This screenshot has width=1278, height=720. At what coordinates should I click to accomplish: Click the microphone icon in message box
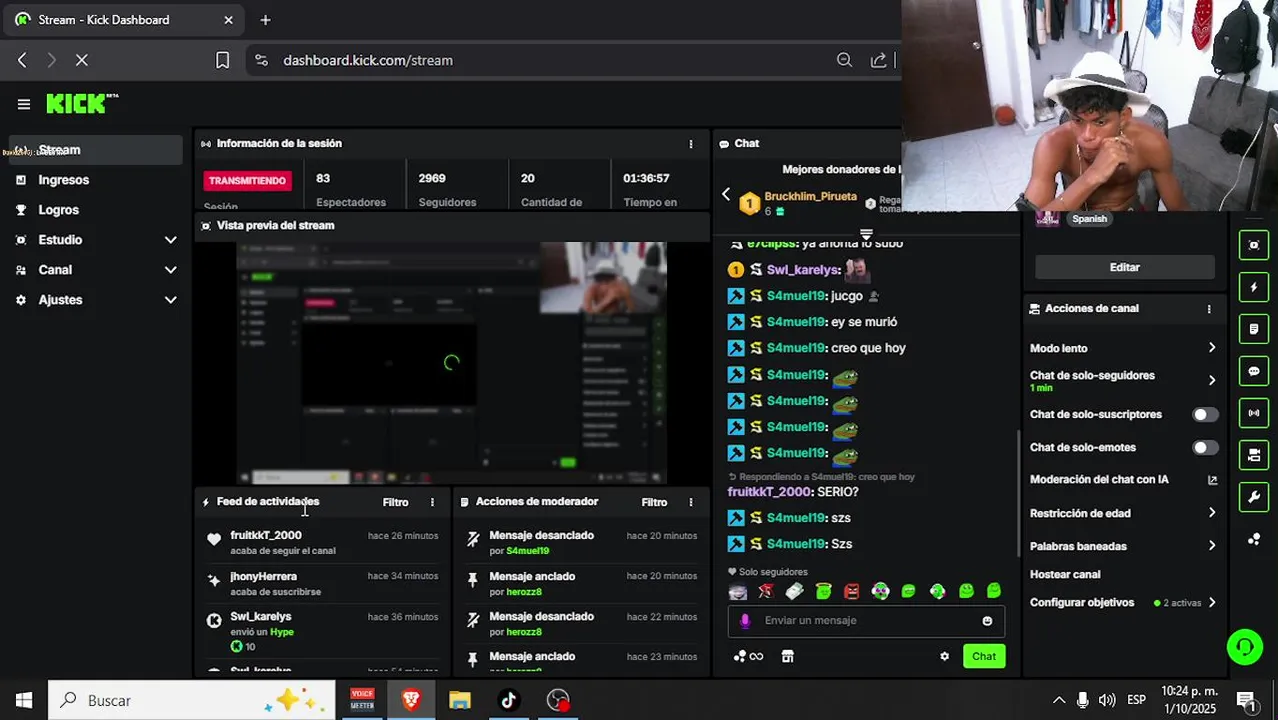[x=745, y=620]
